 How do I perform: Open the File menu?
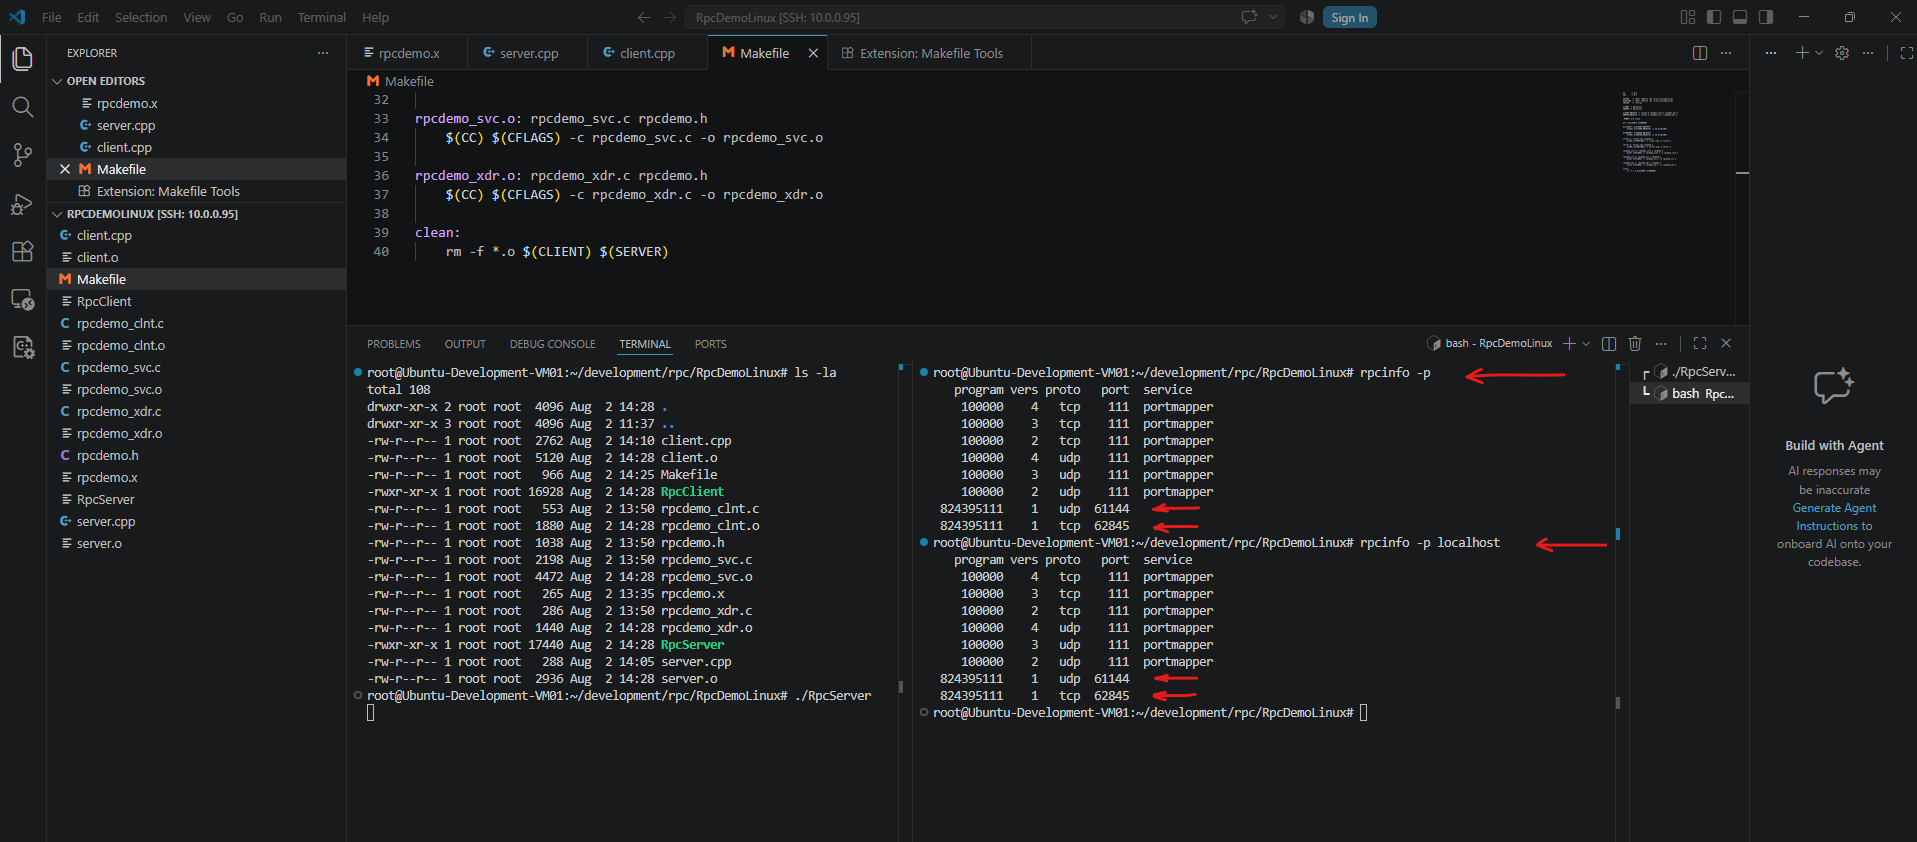pos(52,17)
